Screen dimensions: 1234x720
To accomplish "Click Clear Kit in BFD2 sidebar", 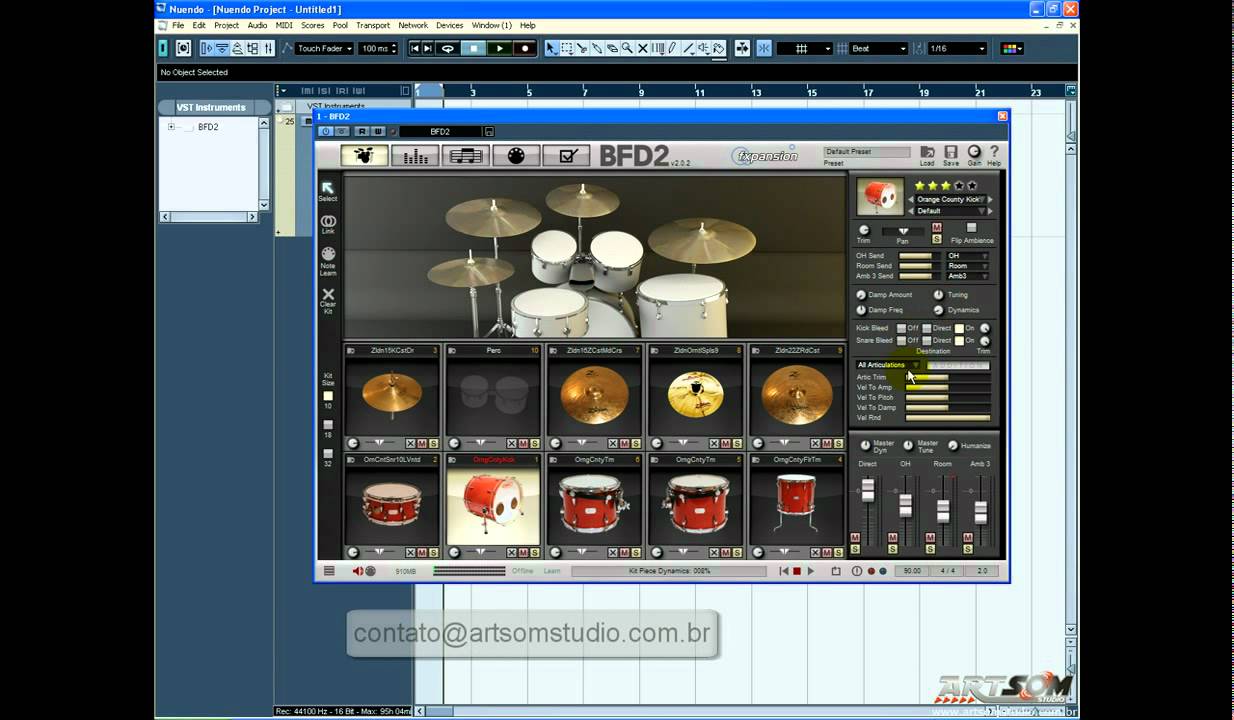I will click(328, 300).
